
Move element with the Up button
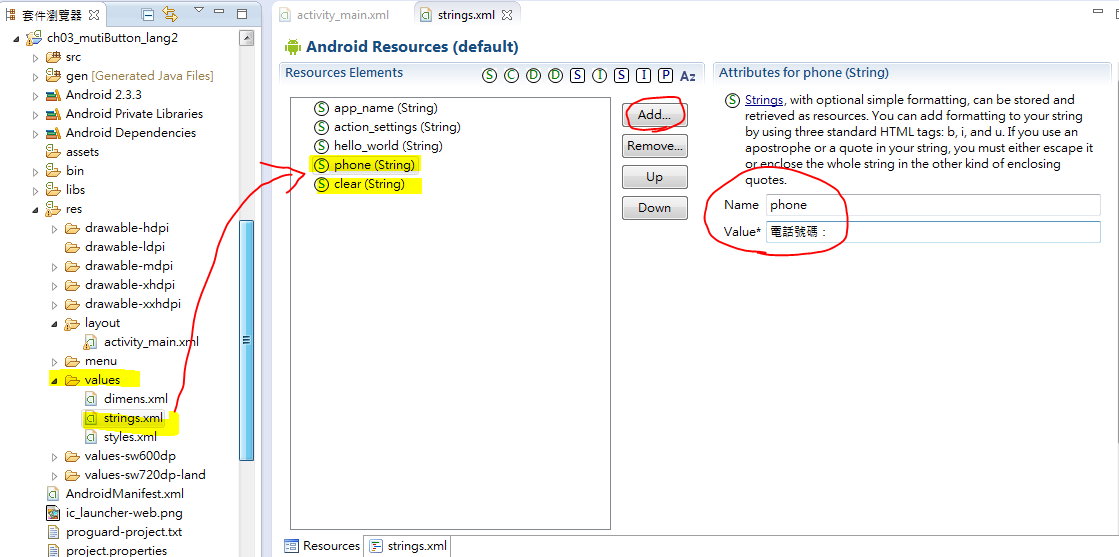tap(654, 177)
